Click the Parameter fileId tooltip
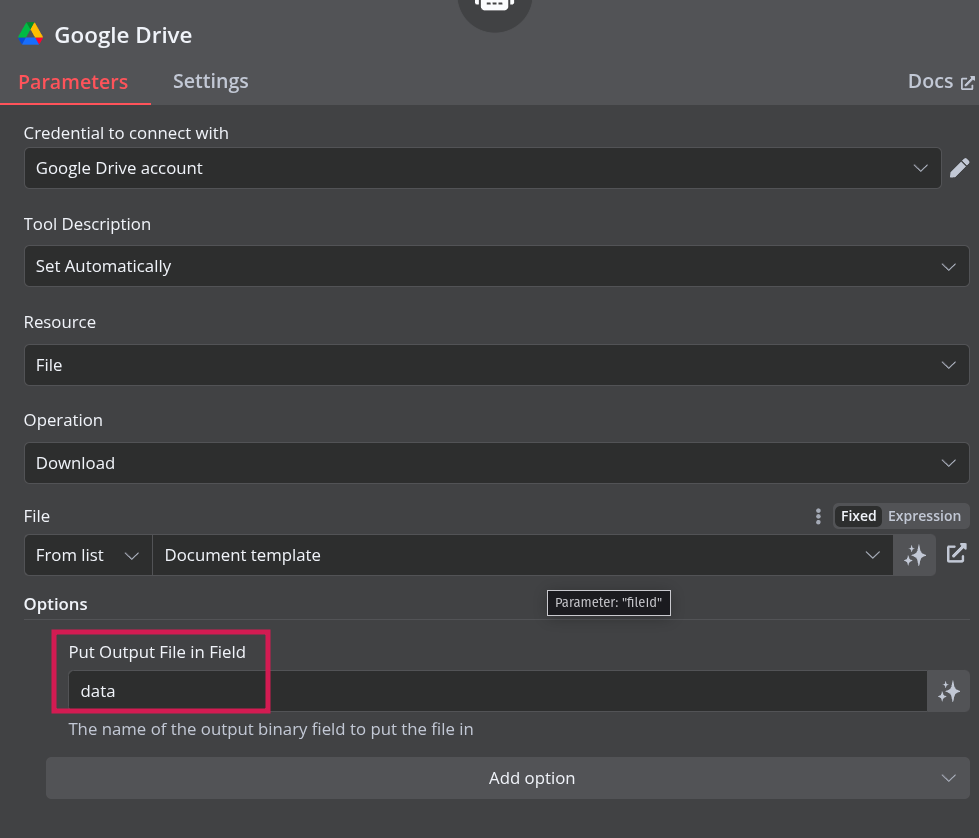 point(609,603)
